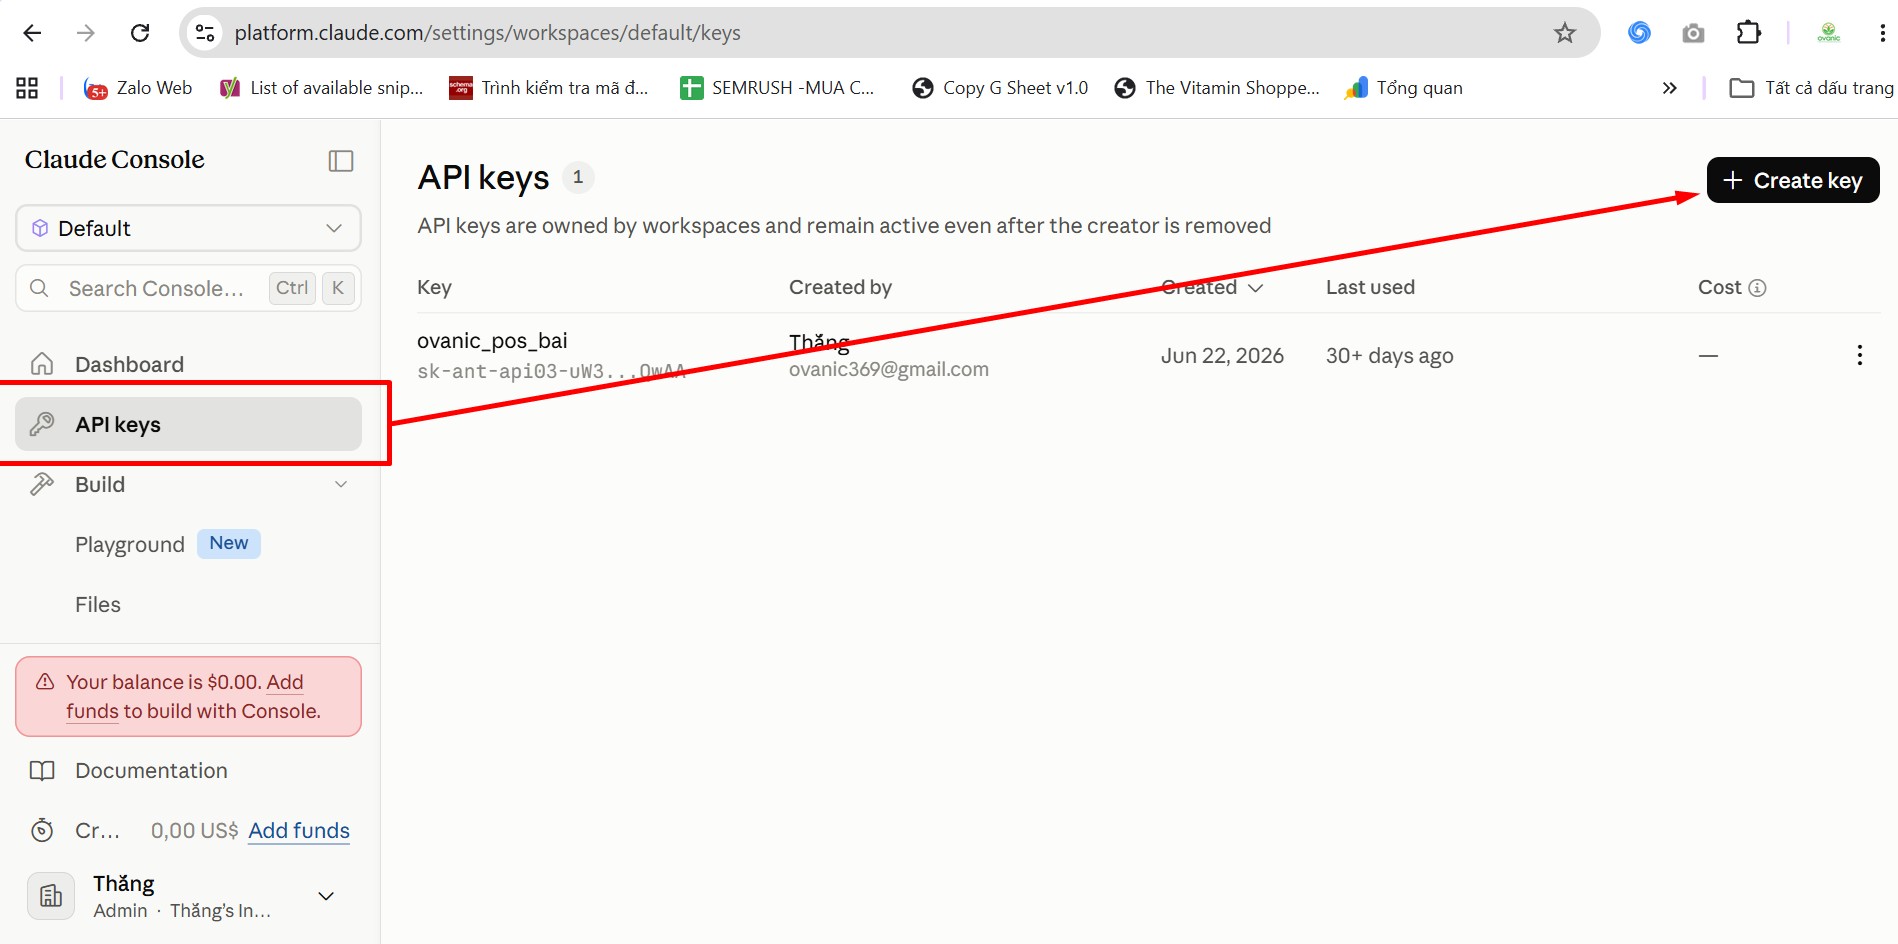Expand the Build section chevron
The image size is (1898, 944).
[x=341, y=484]
